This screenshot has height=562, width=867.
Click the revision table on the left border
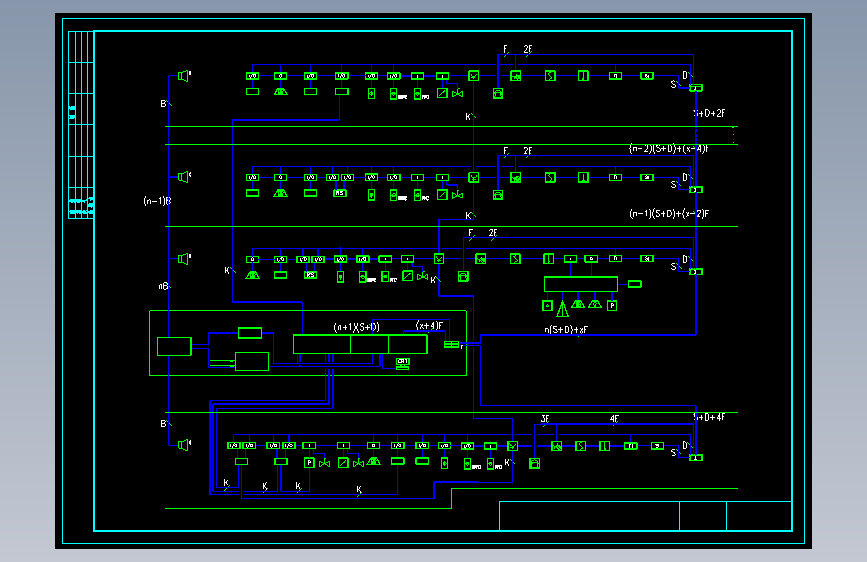pyautogui.click(x=81, y=125)
